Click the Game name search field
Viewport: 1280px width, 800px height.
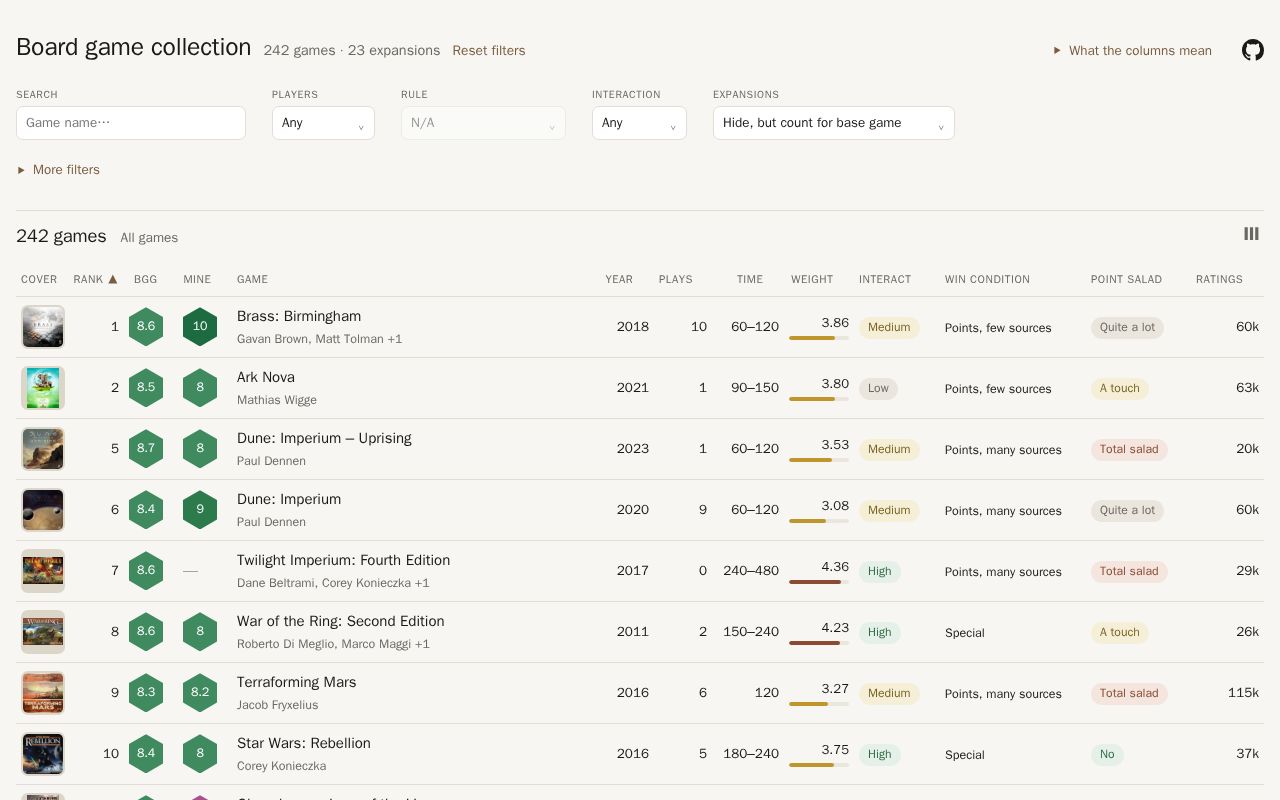(x=131, y=123)
